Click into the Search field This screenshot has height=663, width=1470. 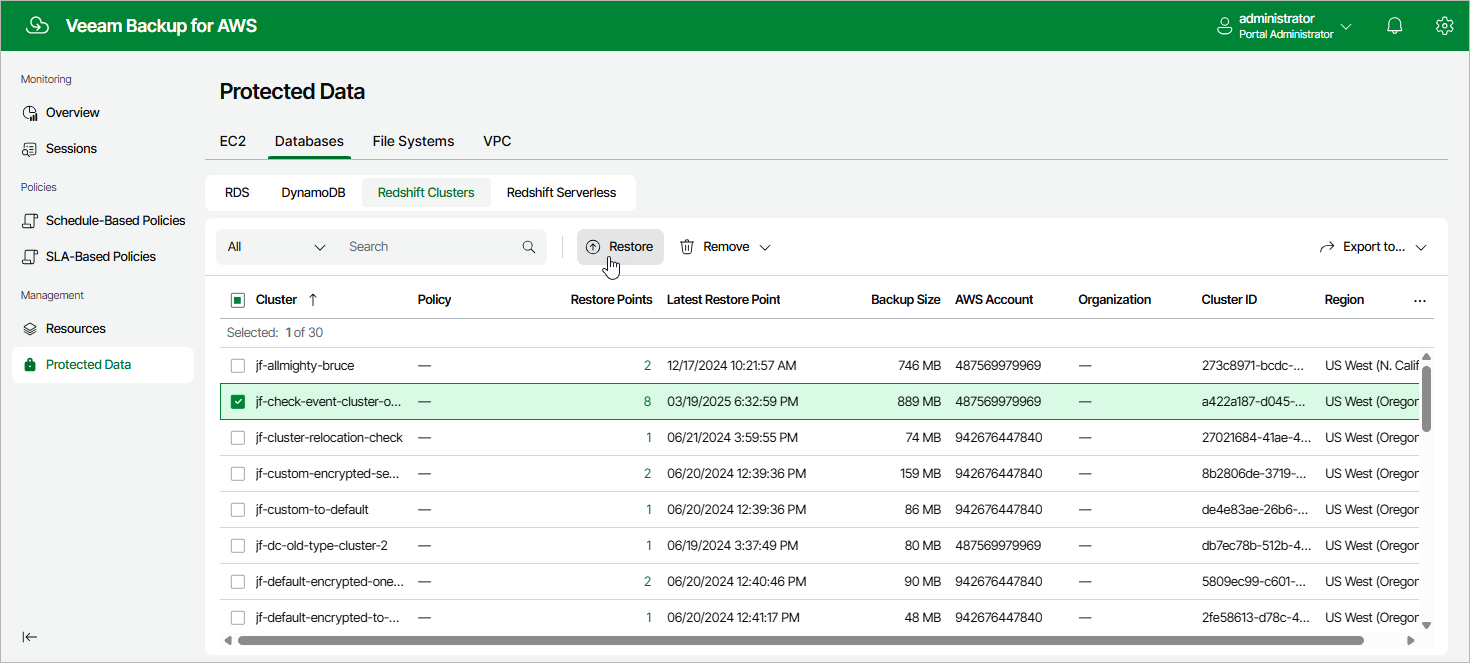[x=430, y=247]
